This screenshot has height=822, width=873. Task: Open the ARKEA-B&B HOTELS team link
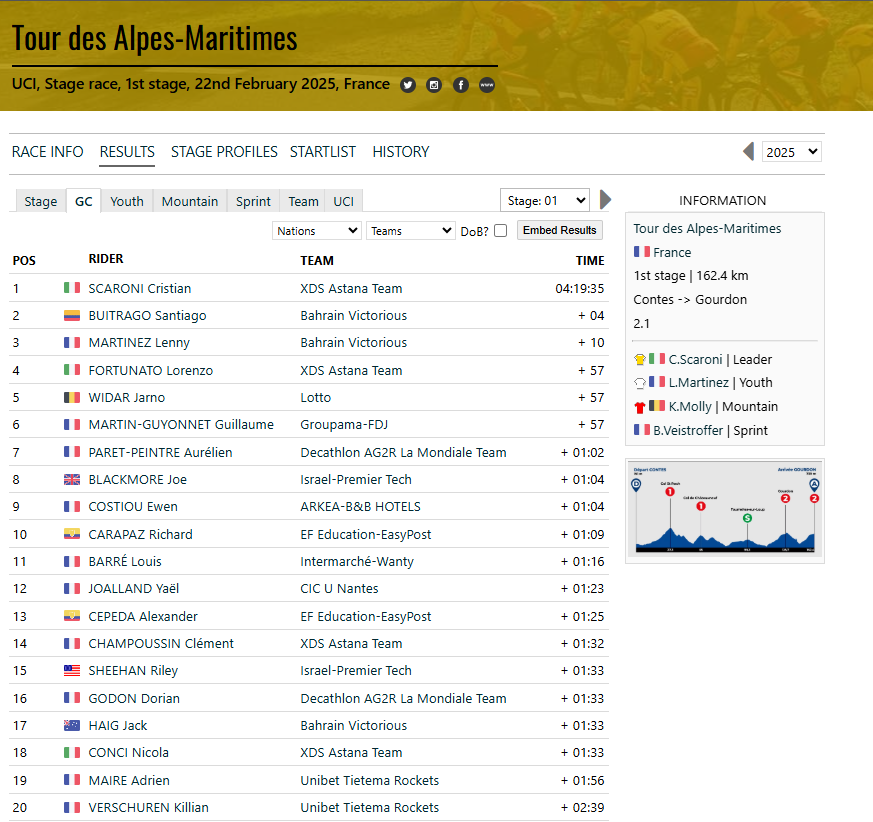coord(360,507)
